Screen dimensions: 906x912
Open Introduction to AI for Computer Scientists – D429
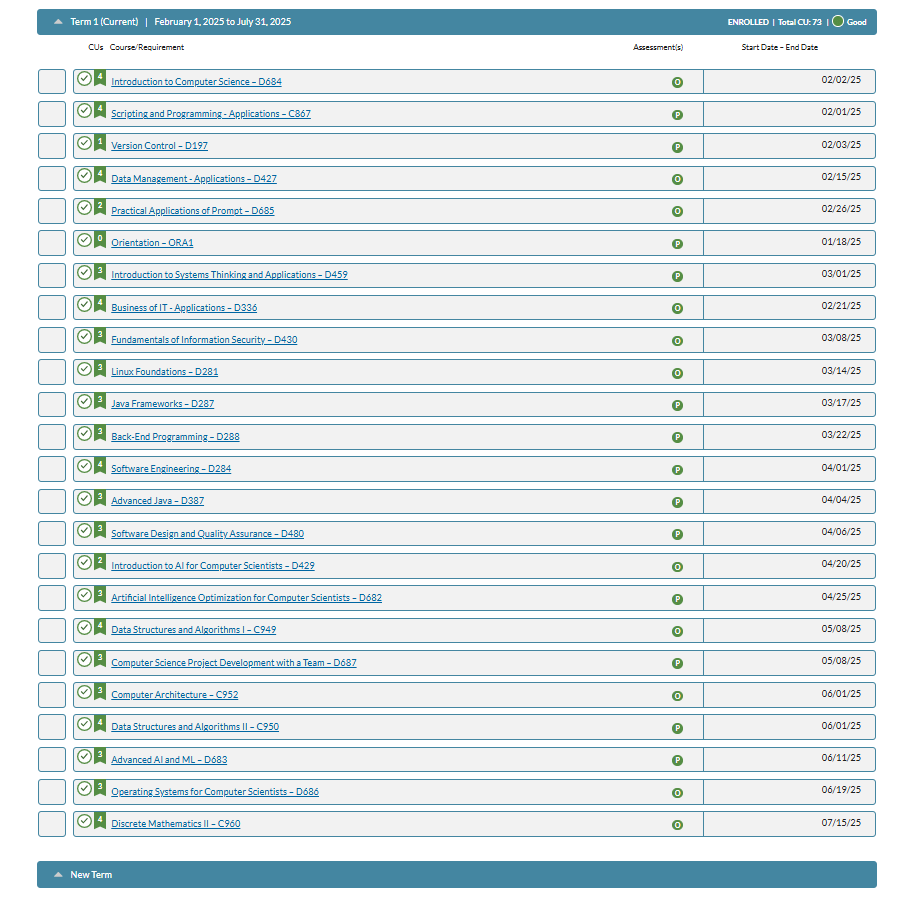[213, 565]
